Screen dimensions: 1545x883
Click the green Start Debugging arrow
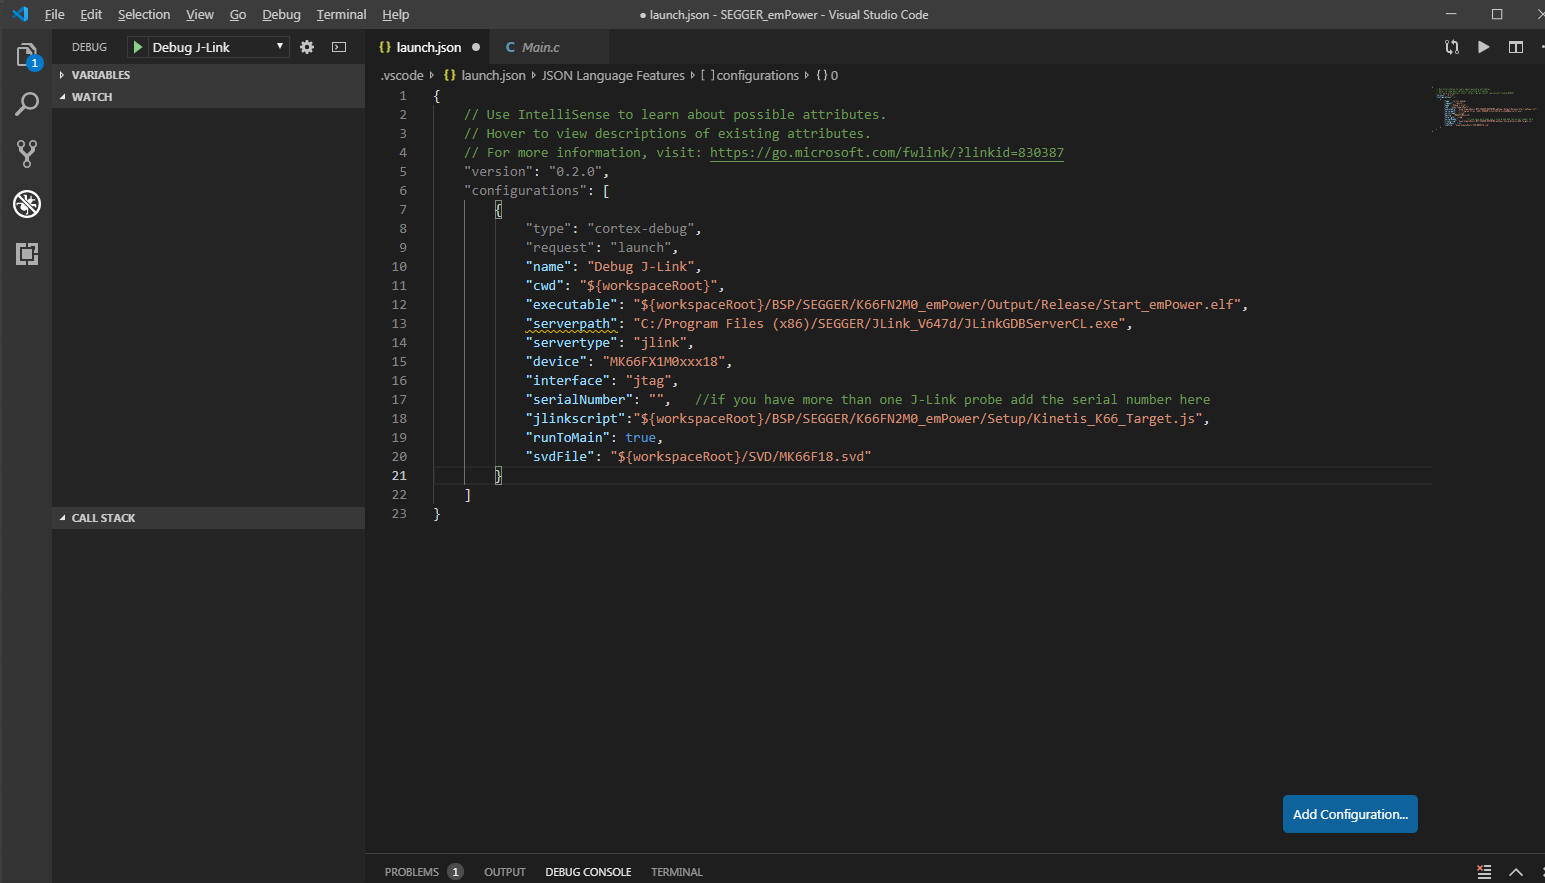138,47
